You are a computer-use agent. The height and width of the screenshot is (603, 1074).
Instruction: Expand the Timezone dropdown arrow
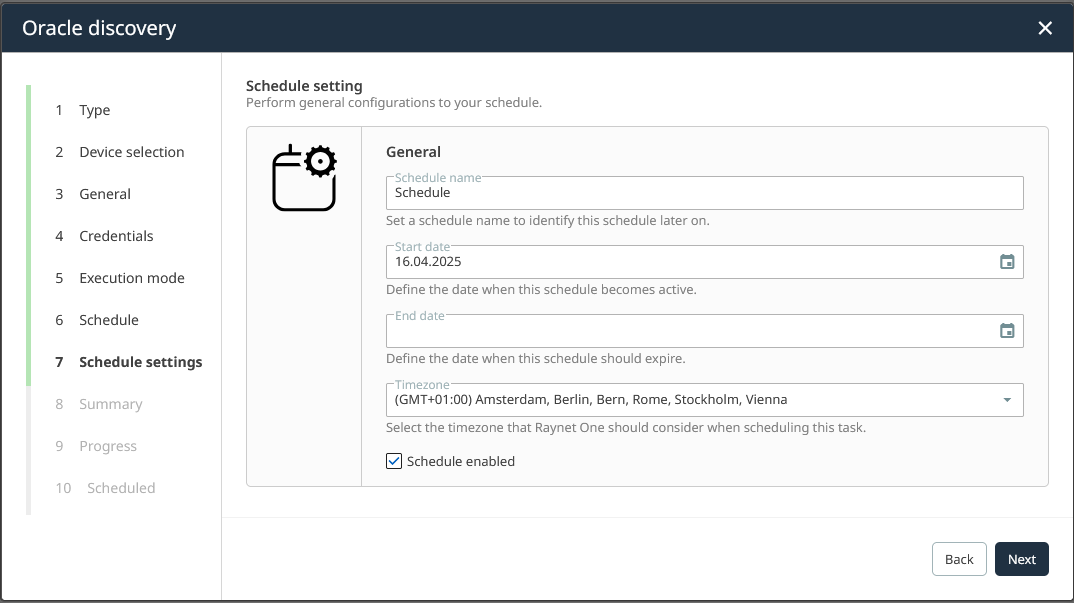tap(1007, 400)
